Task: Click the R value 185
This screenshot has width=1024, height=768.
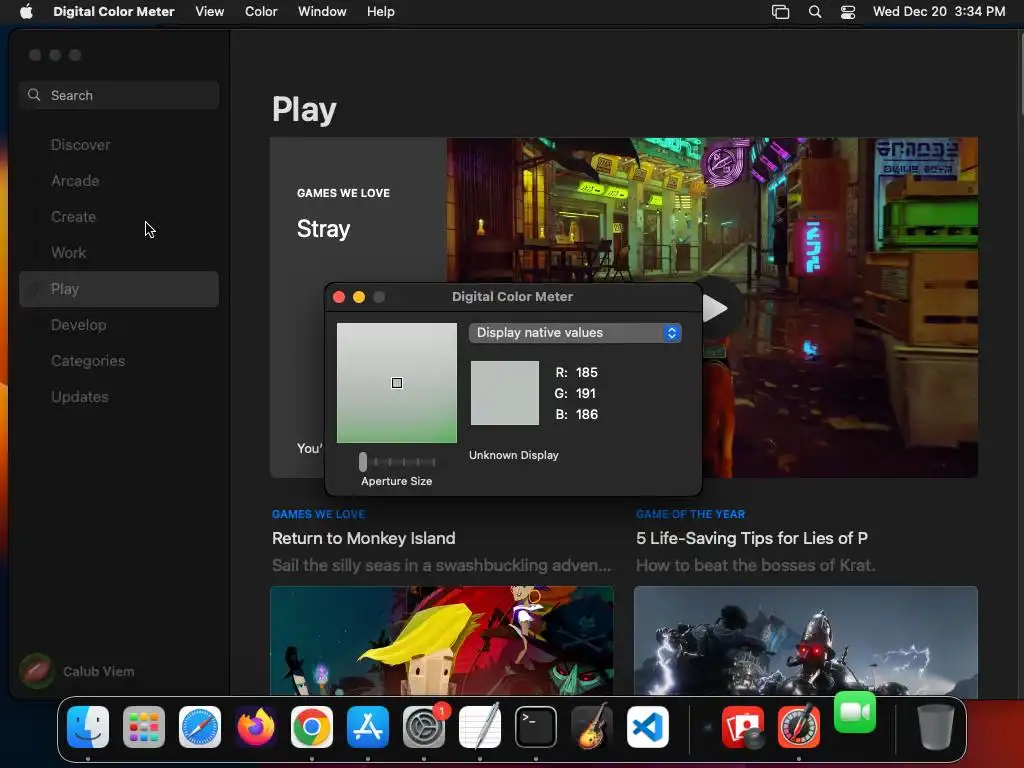Action: 586,372
